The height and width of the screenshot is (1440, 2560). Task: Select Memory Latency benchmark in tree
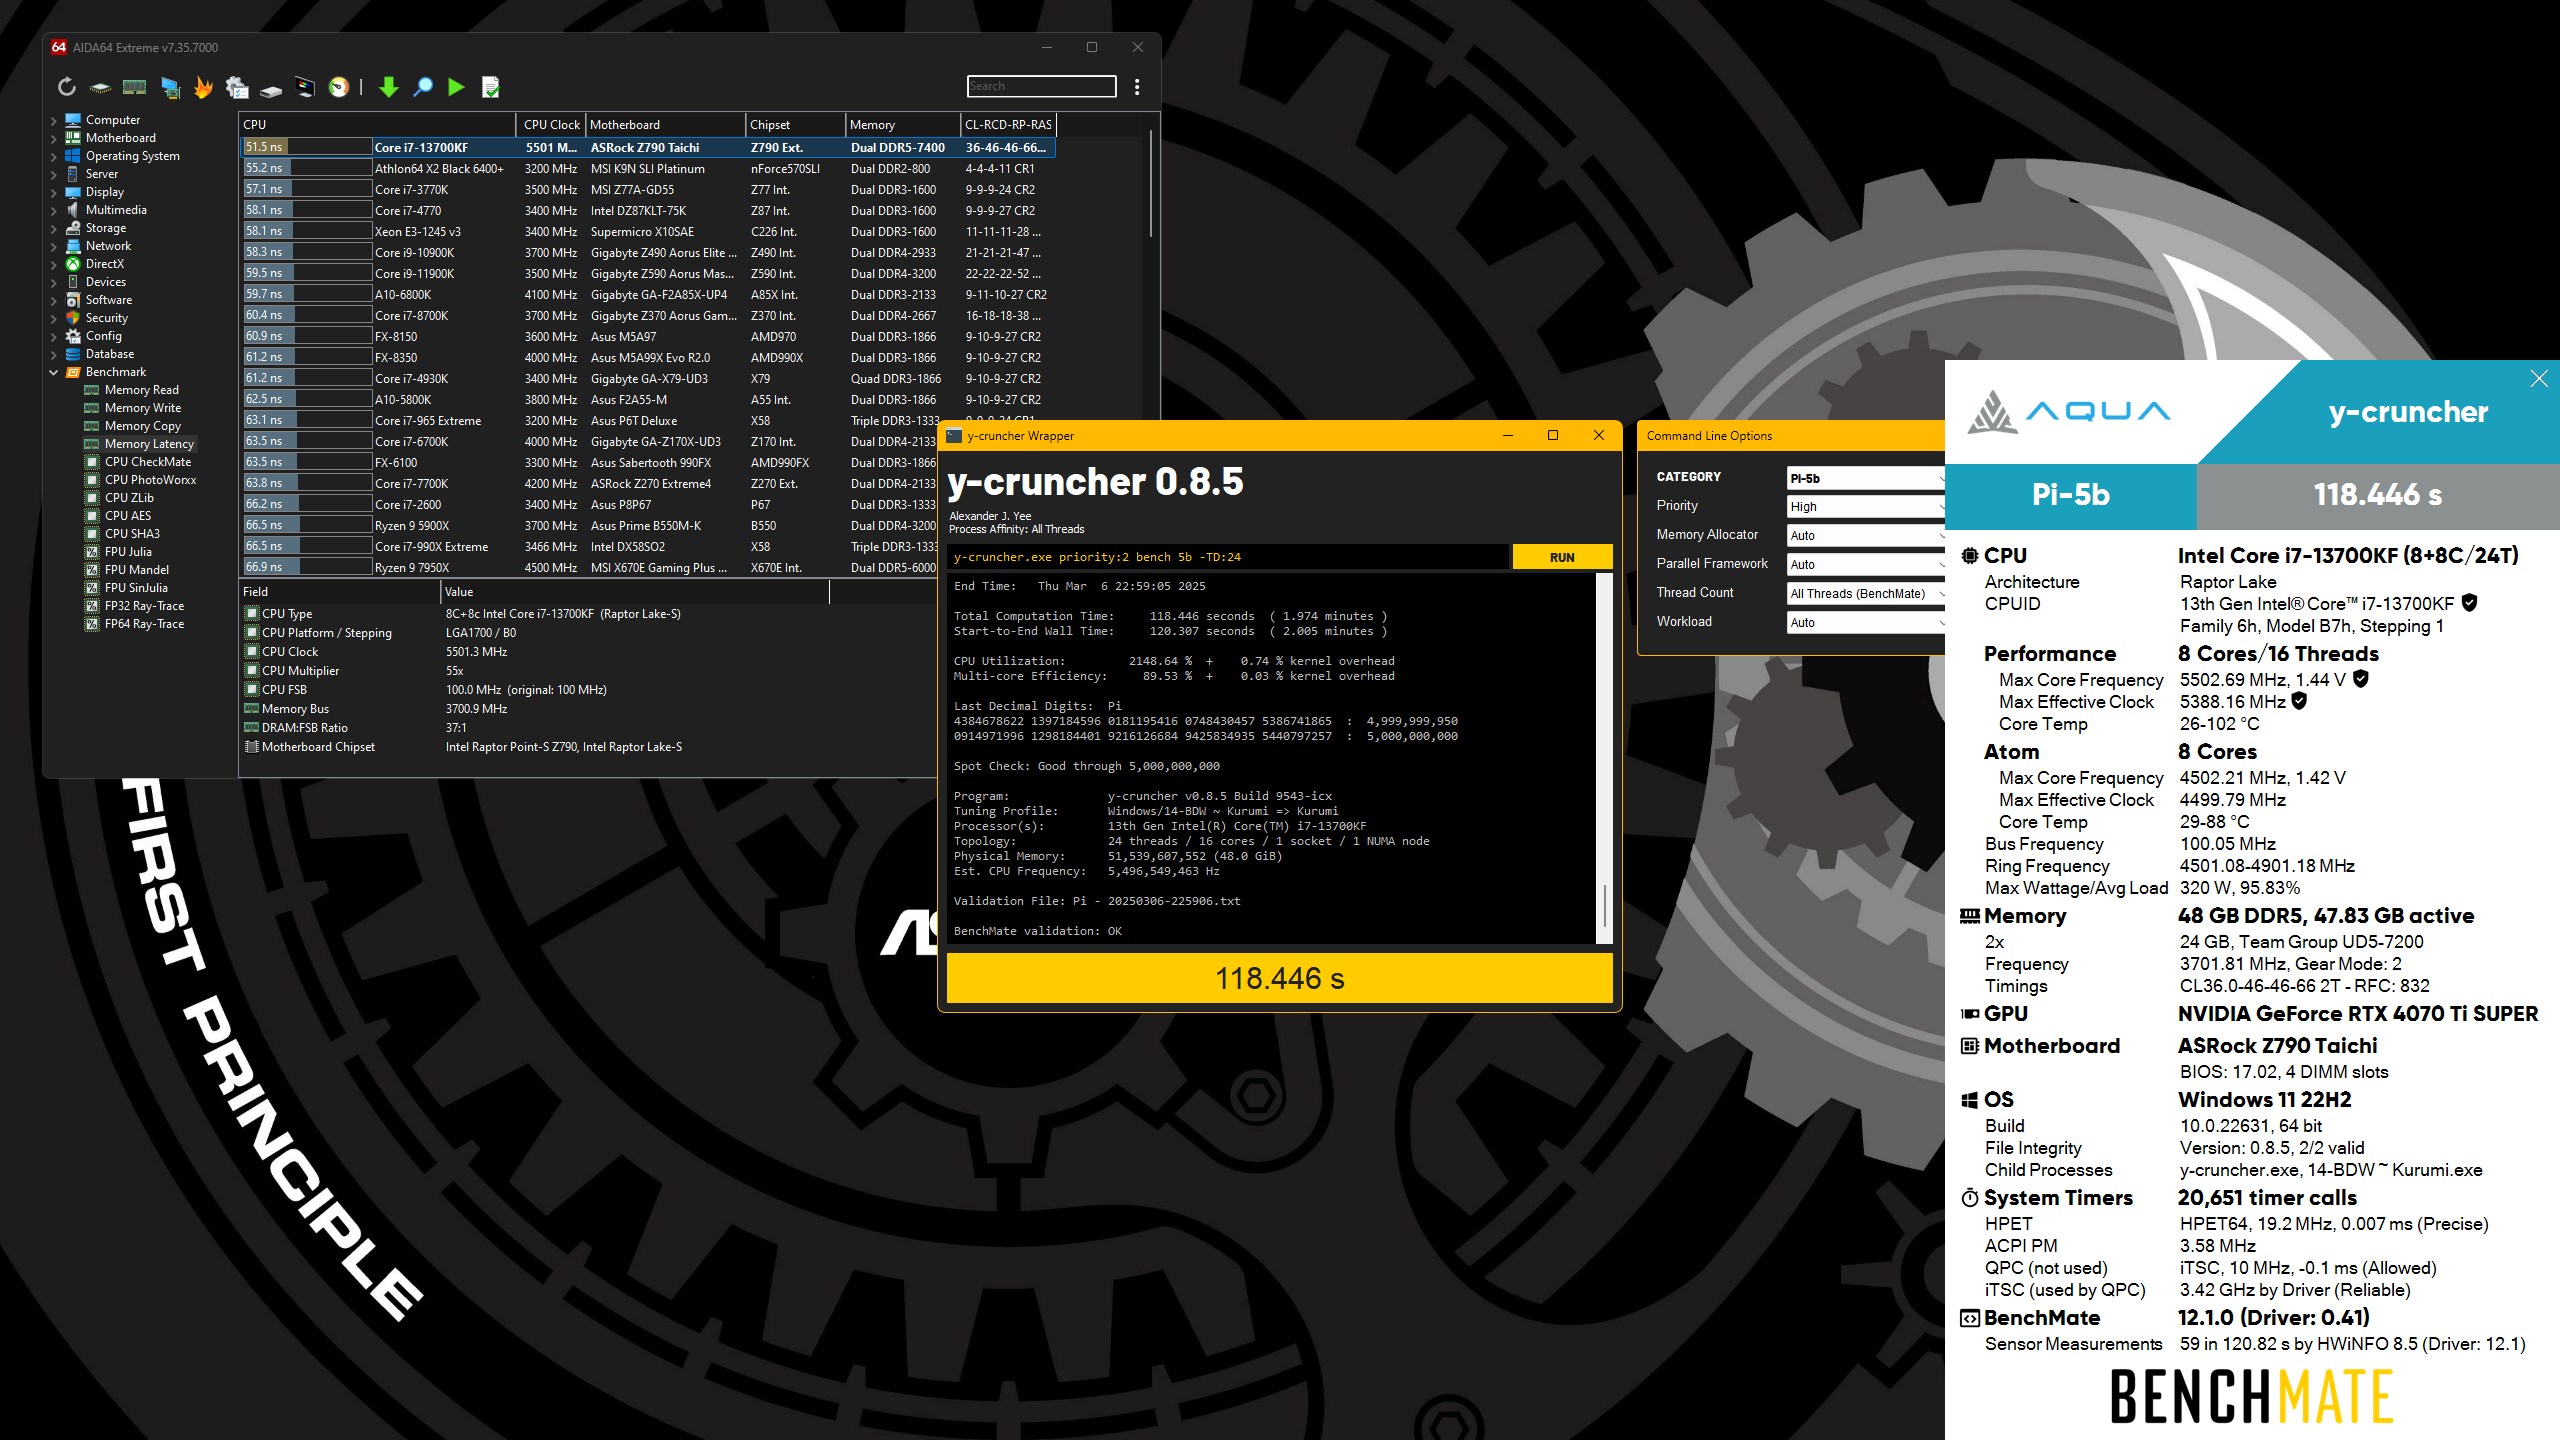149,444
